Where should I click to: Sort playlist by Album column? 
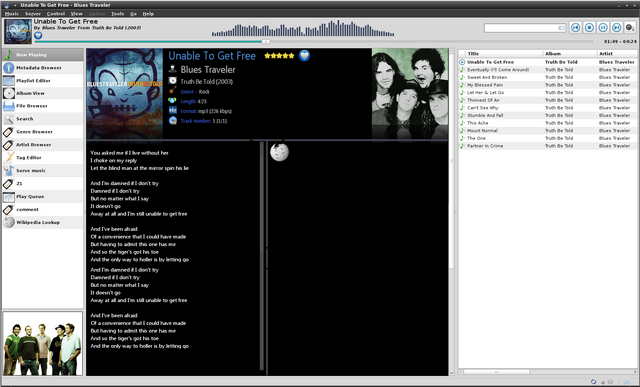pos(570,53)
